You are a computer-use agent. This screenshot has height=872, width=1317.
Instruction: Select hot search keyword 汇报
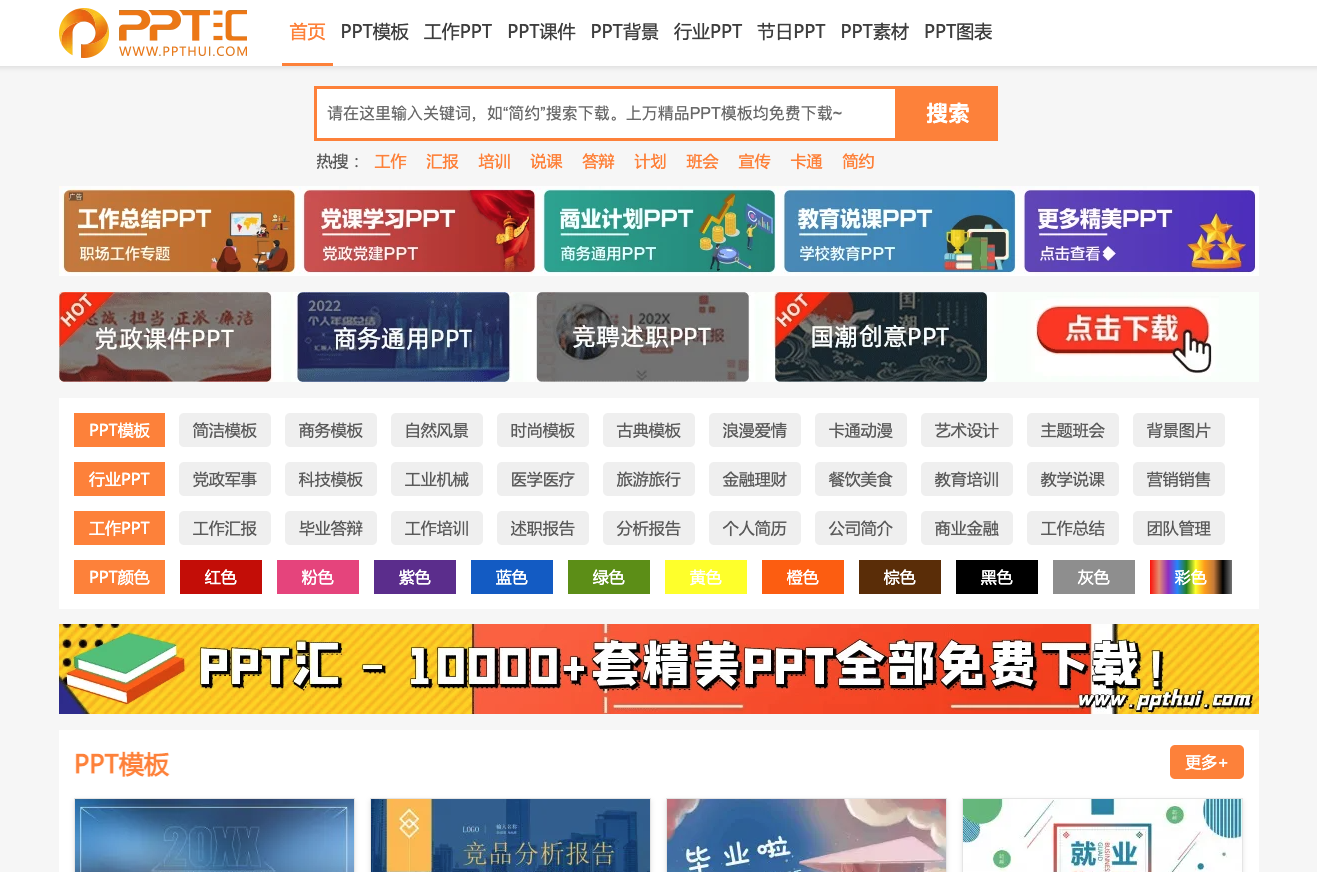443,162
